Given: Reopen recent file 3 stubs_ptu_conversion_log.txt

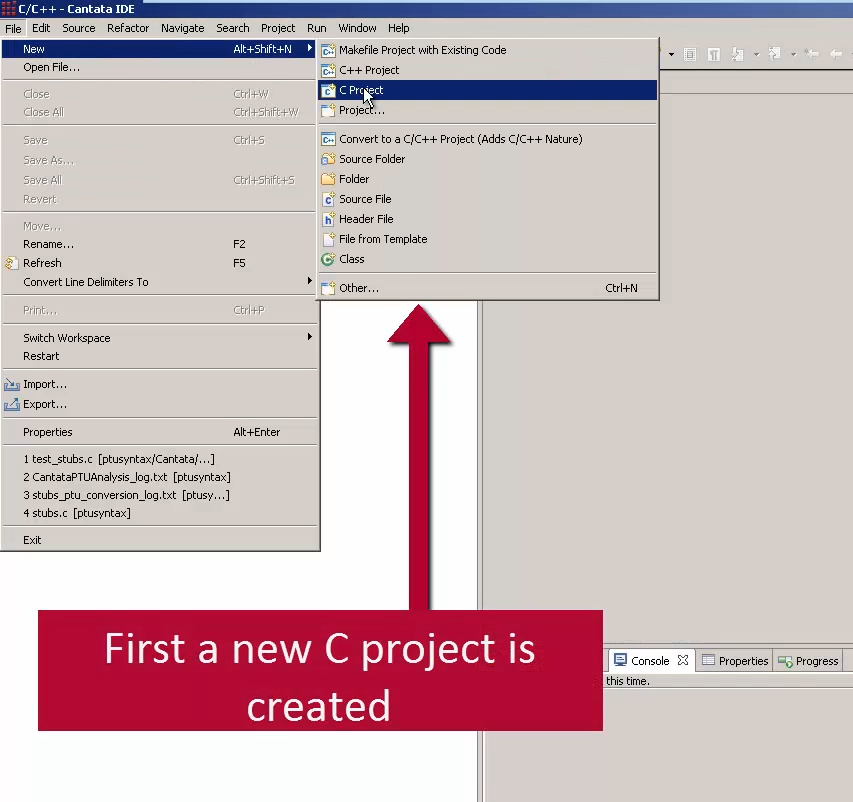Looking at the screenshot, I should [x=158, y=495].
